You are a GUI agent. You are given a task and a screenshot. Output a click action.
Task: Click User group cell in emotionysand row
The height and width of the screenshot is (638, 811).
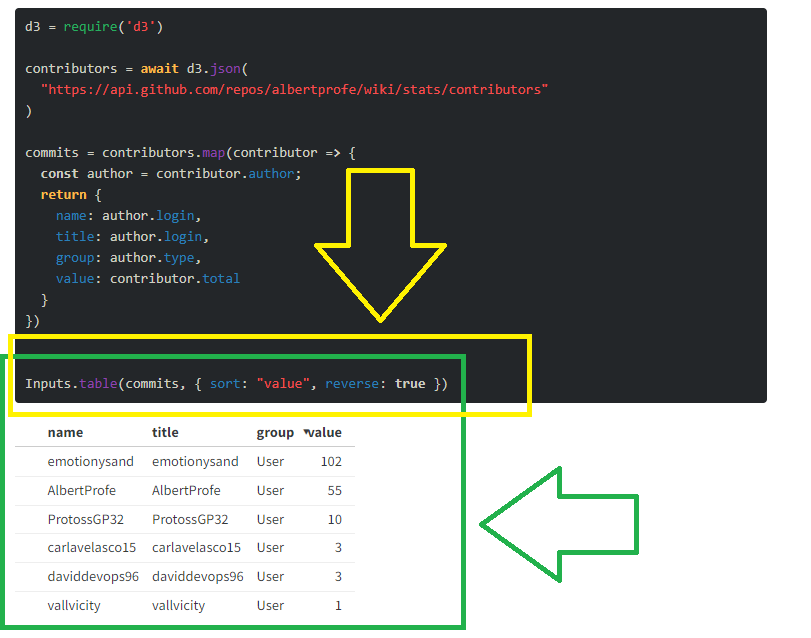(270, 462)
